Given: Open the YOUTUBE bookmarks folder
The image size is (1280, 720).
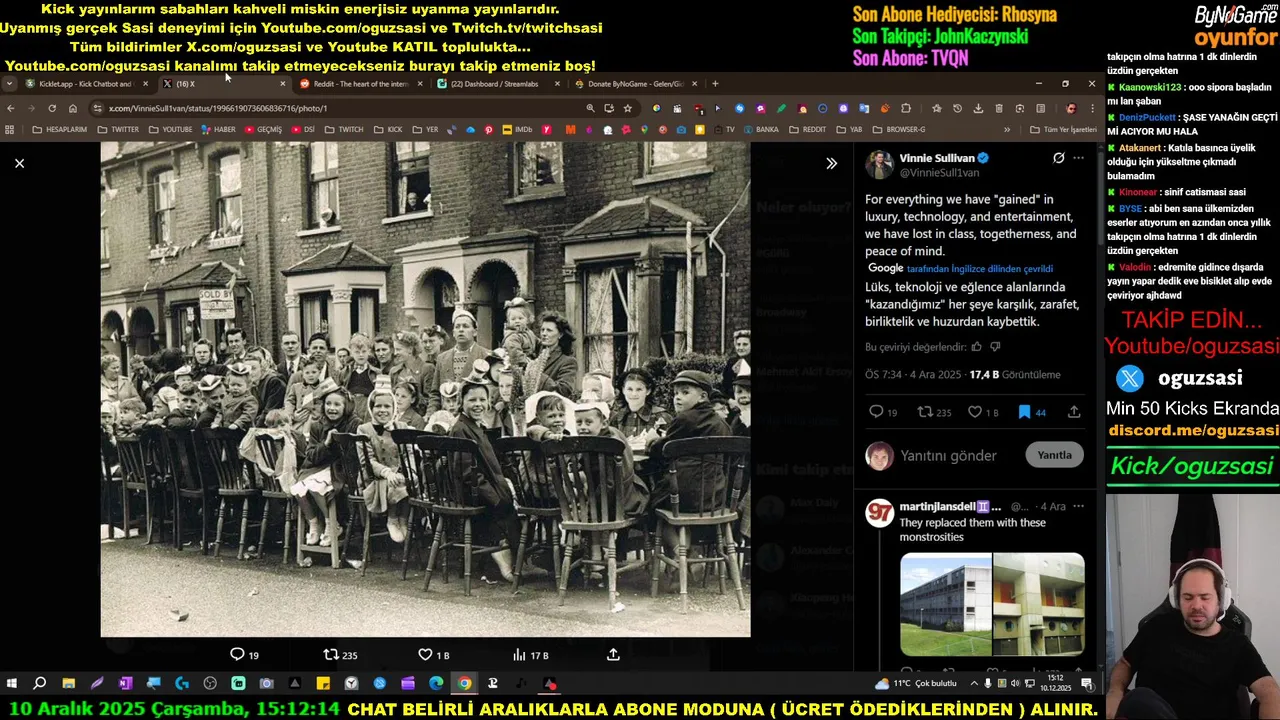Looking at the screenshot, I should (170, 130).
